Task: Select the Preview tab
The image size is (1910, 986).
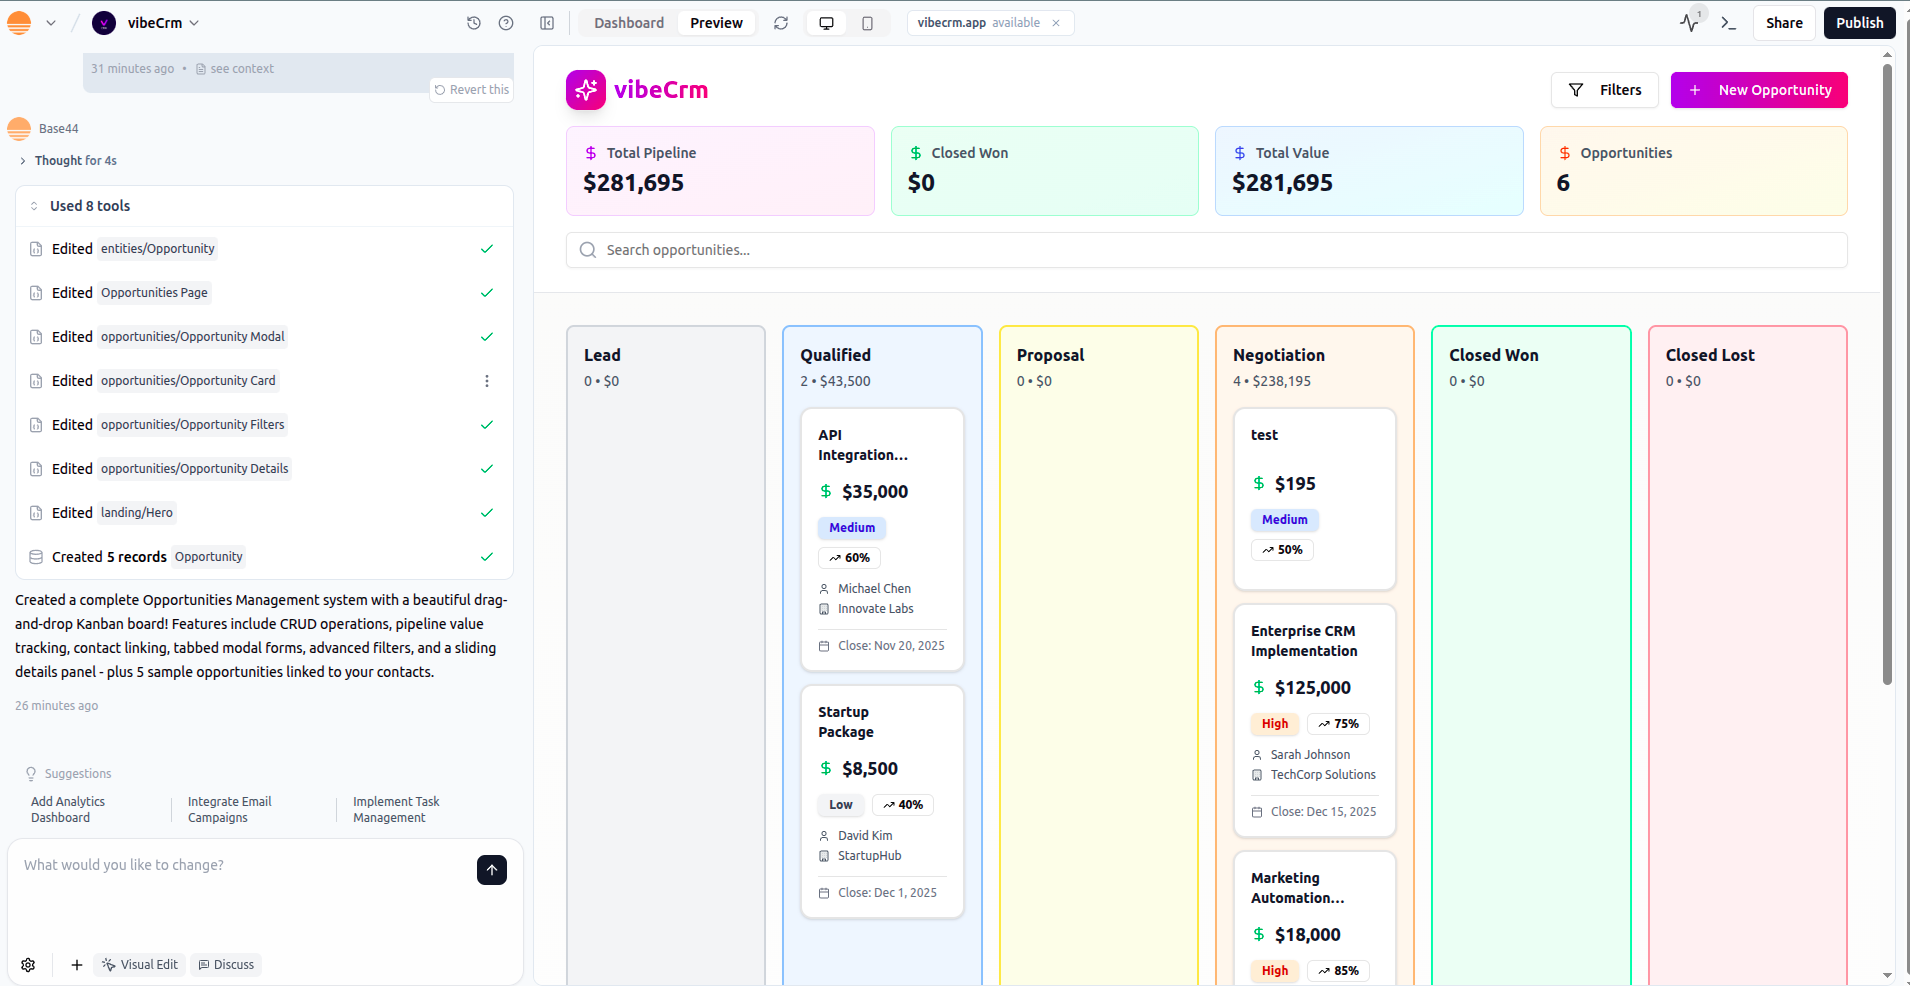Action: [x=716, y=23]
